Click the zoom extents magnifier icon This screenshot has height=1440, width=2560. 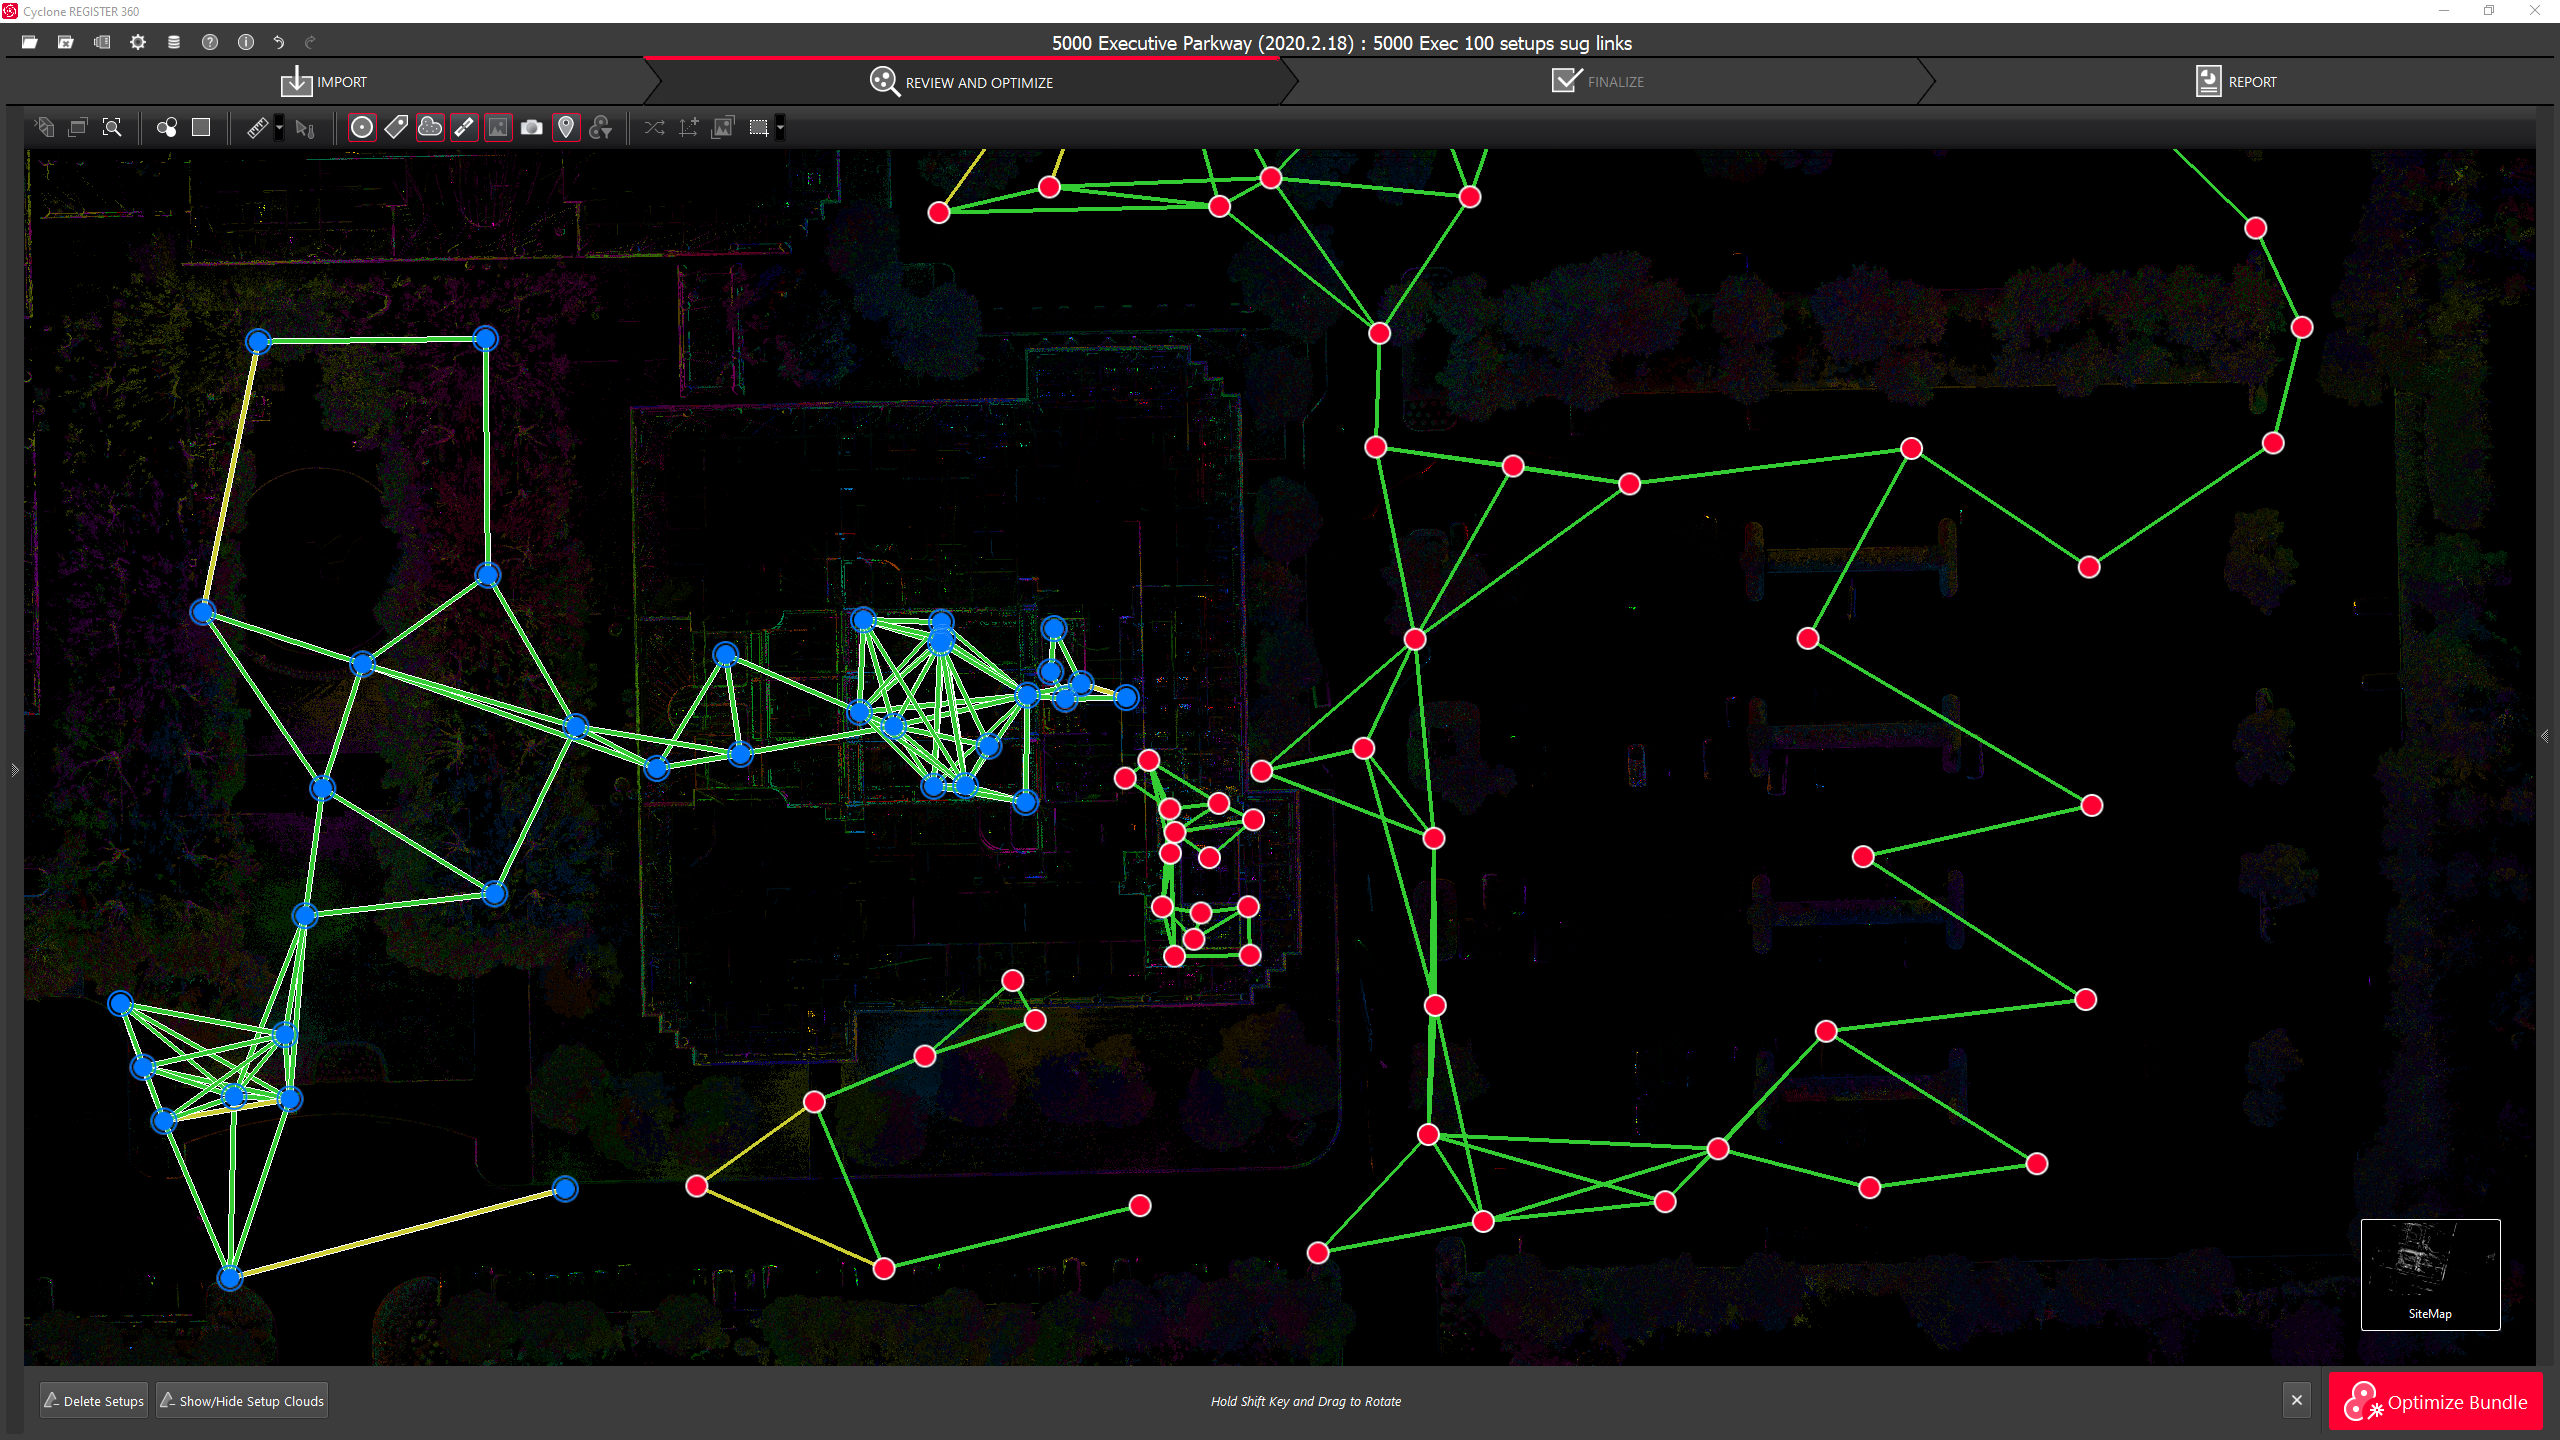pyautogui.click(x=112, y=127)
